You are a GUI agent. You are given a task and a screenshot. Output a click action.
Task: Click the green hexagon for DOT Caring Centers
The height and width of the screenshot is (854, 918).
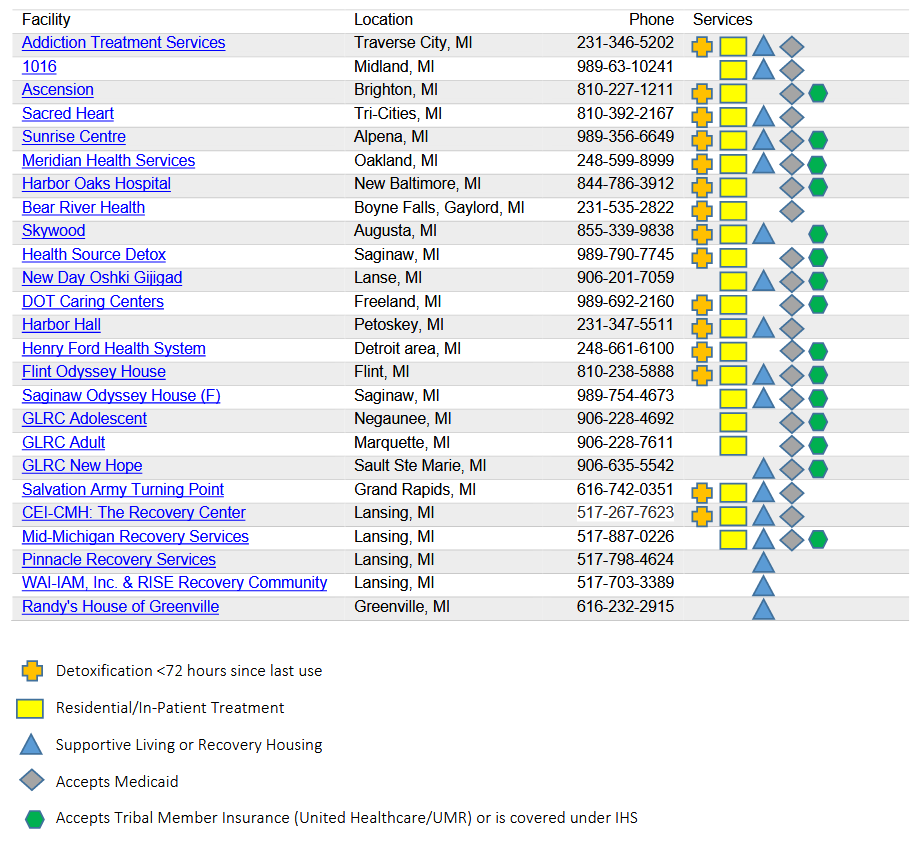818,304
